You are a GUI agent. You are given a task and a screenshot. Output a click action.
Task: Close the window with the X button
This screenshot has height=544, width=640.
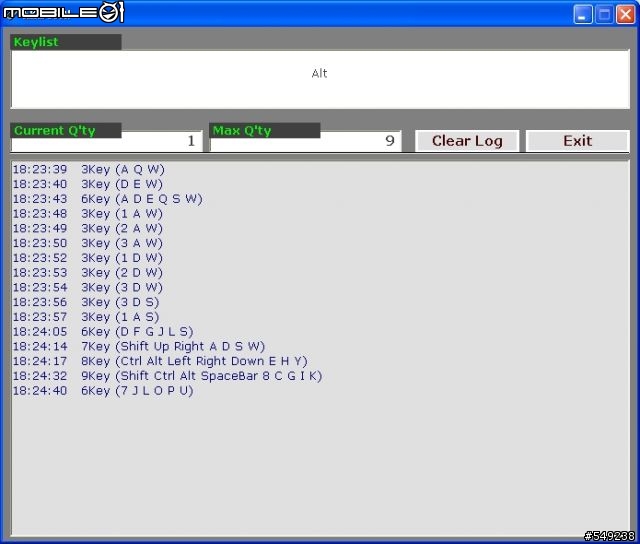pyautogui.click(x=625, y=14)
